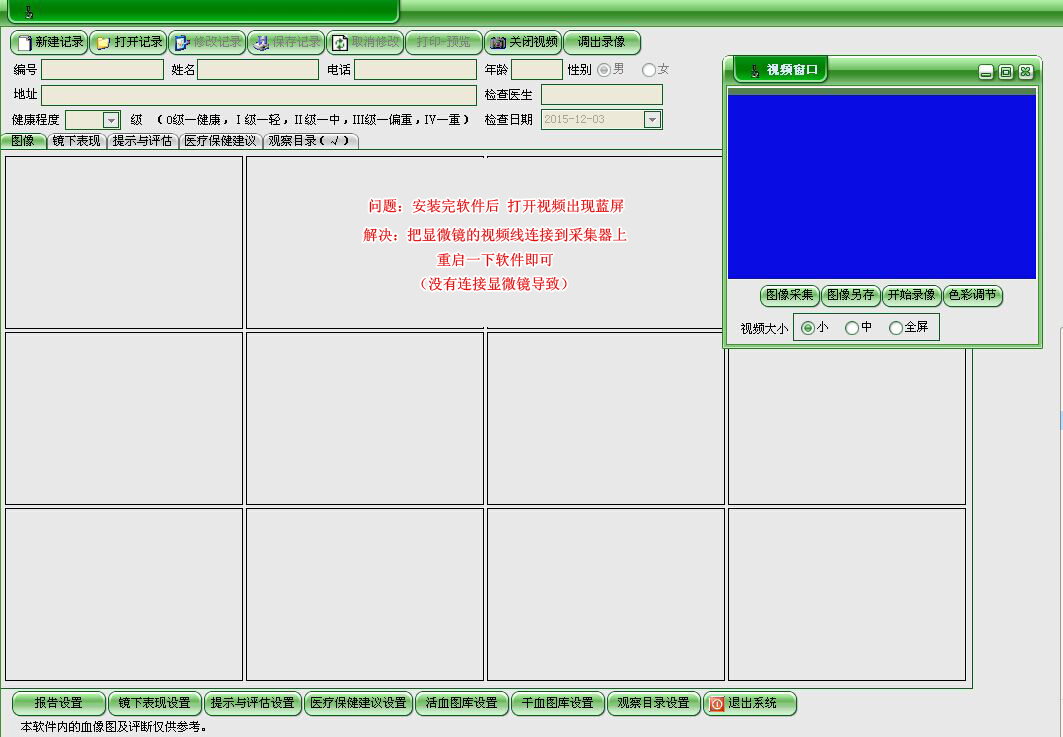Click the 退出系统 exit icon button
This screenshot has height=737, width=1063.
coord(716,703)
